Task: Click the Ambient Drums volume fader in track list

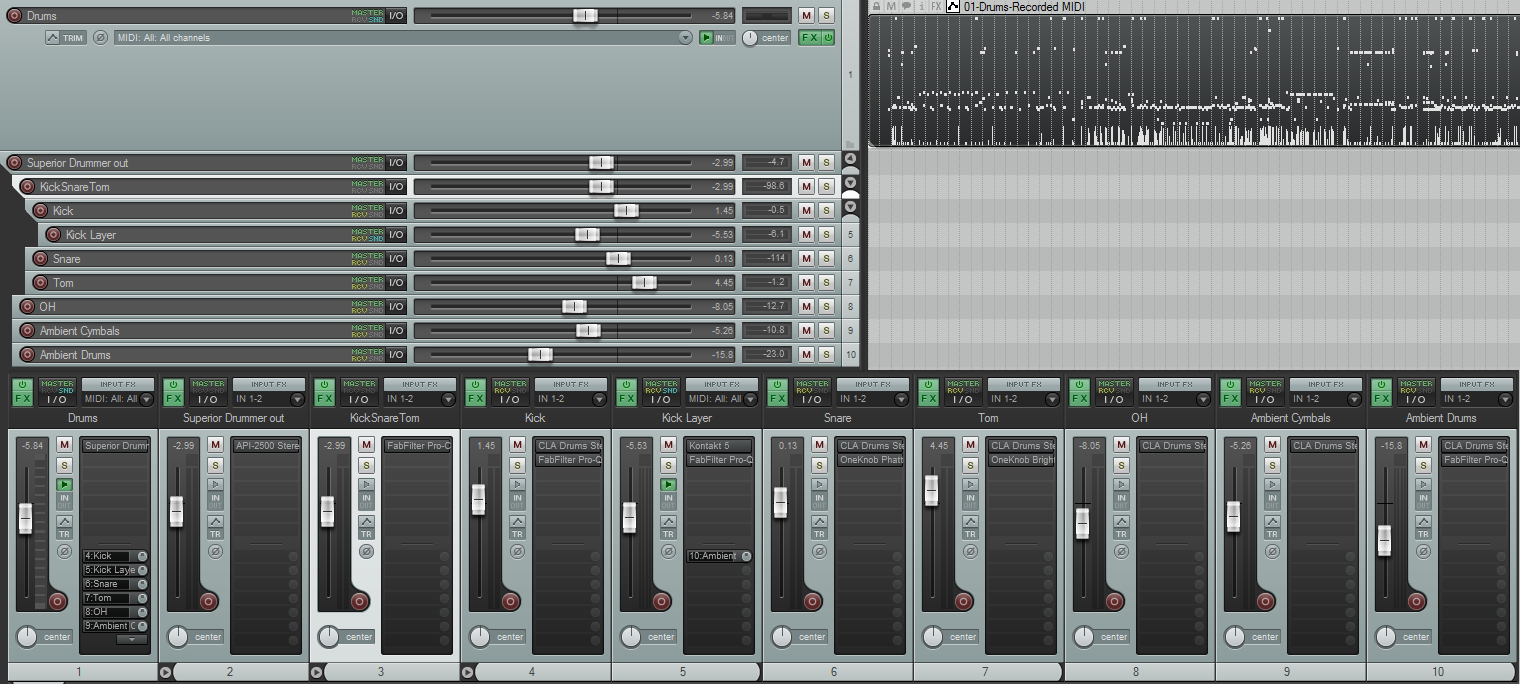Action: click(x=540, y=355)
